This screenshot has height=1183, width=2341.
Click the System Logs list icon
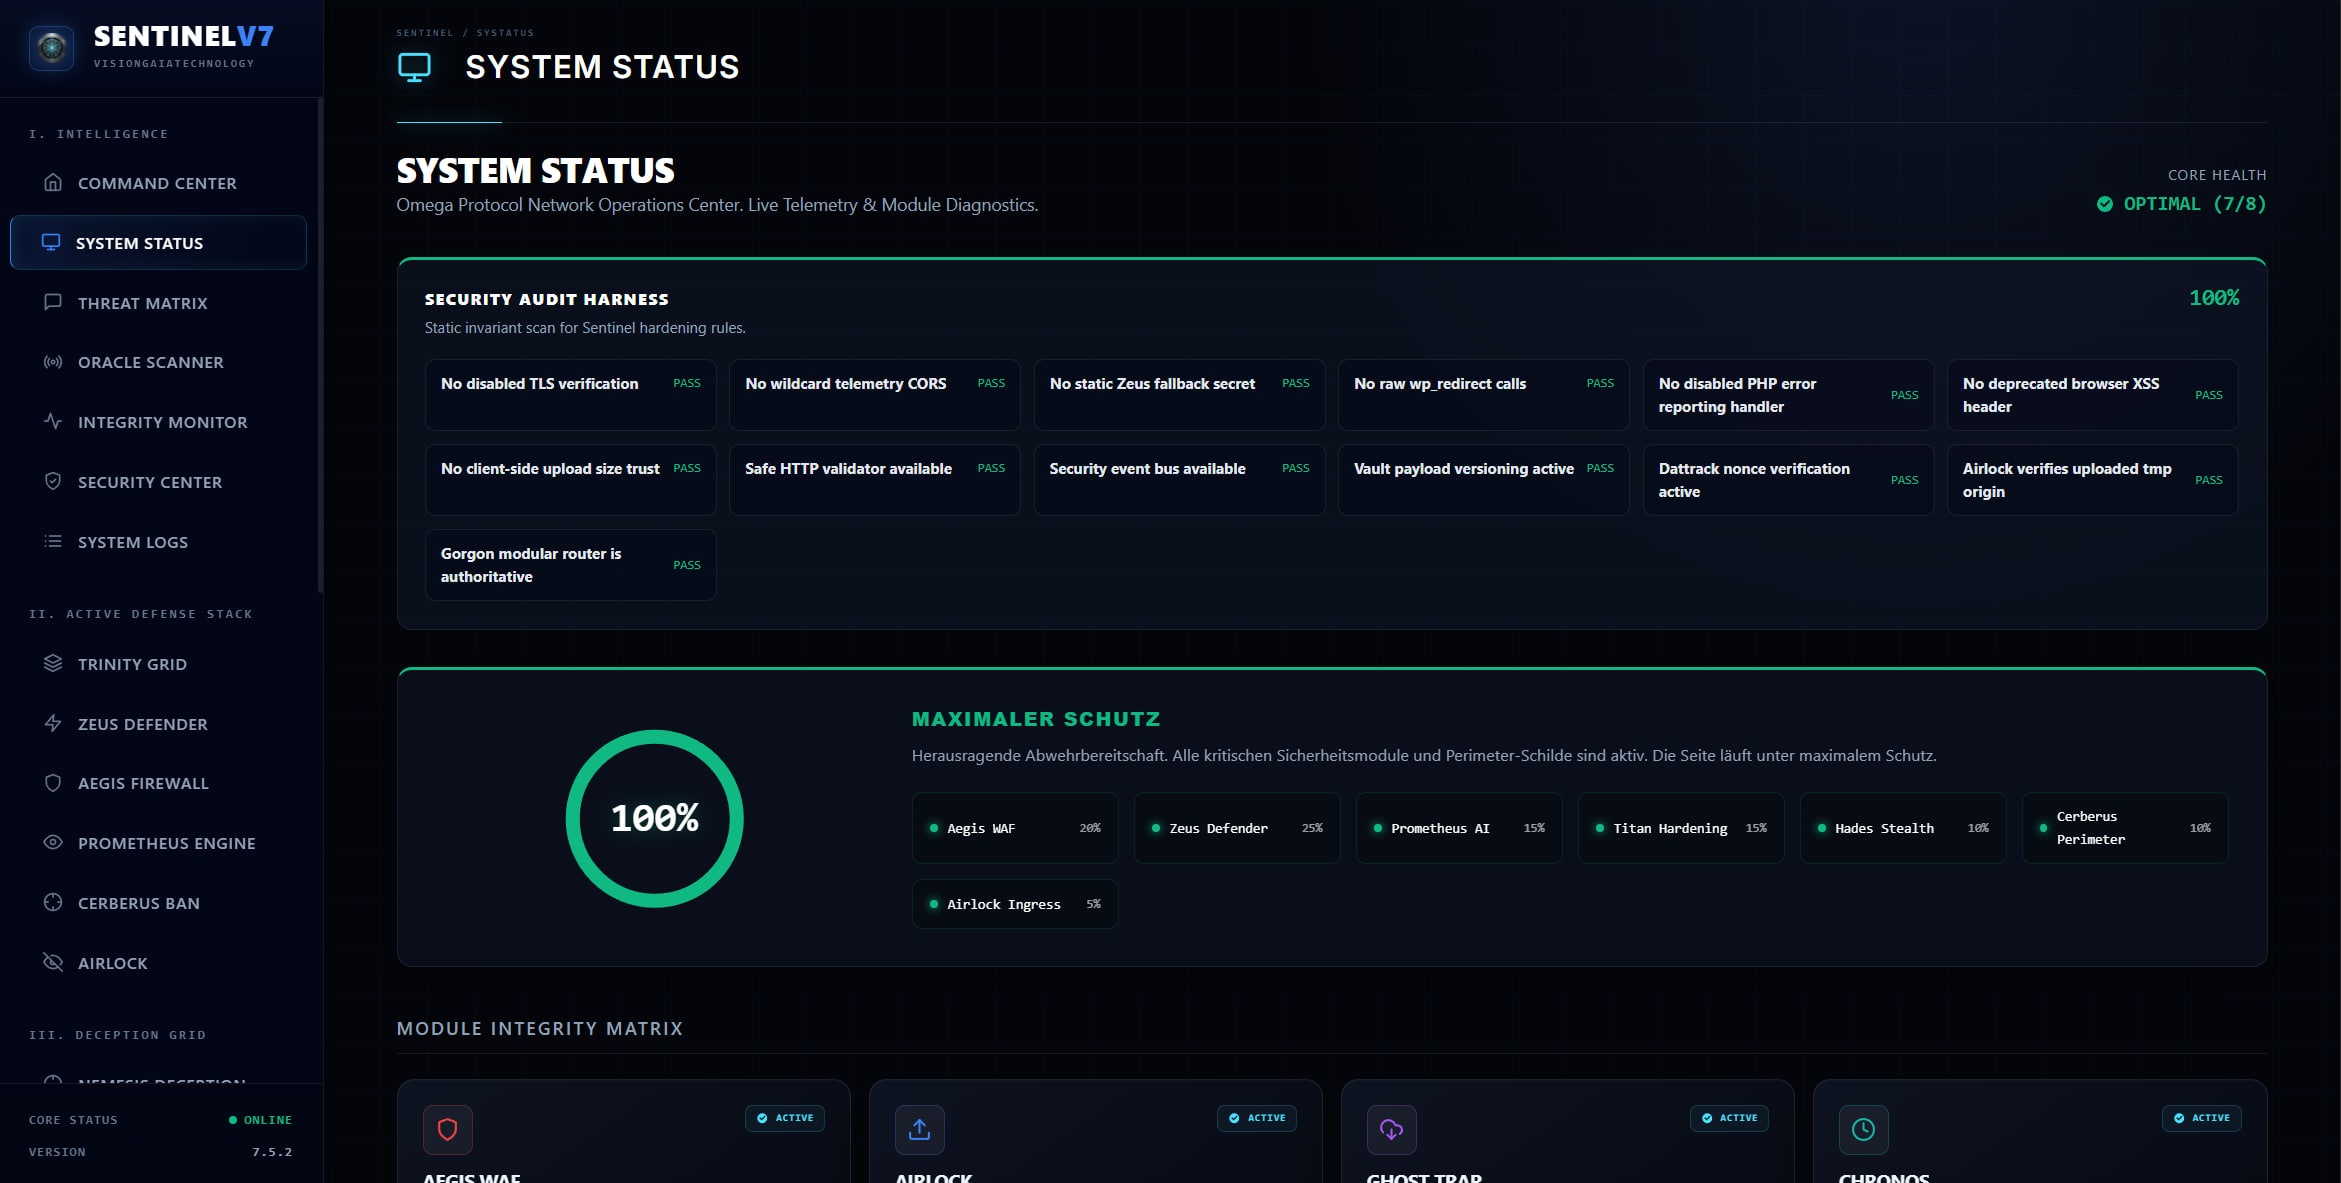pyautogui.click(x=53, y=542)
